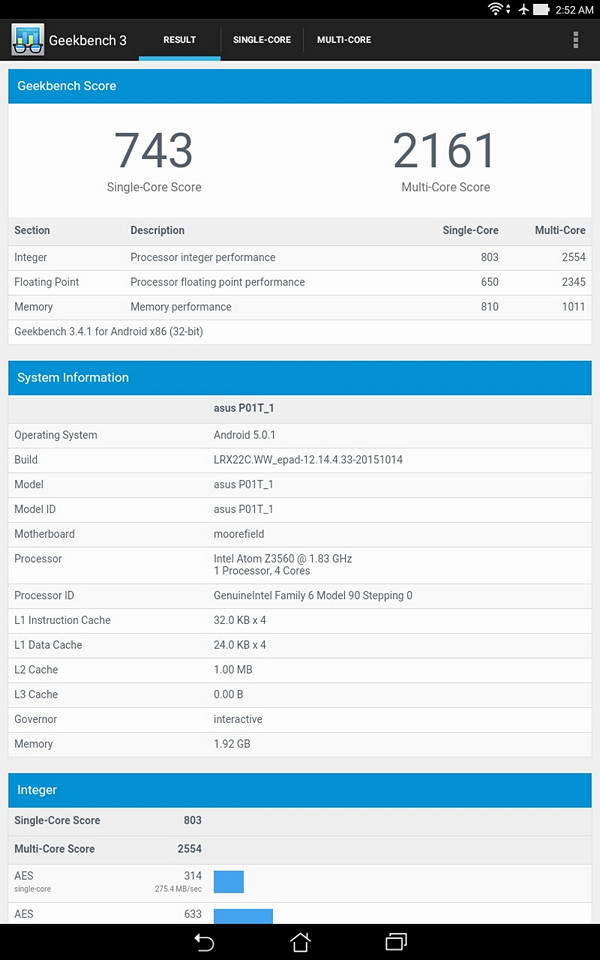Tap the Floating Point row label
Screen dimensions: 600x960
[x=47, y=282]
